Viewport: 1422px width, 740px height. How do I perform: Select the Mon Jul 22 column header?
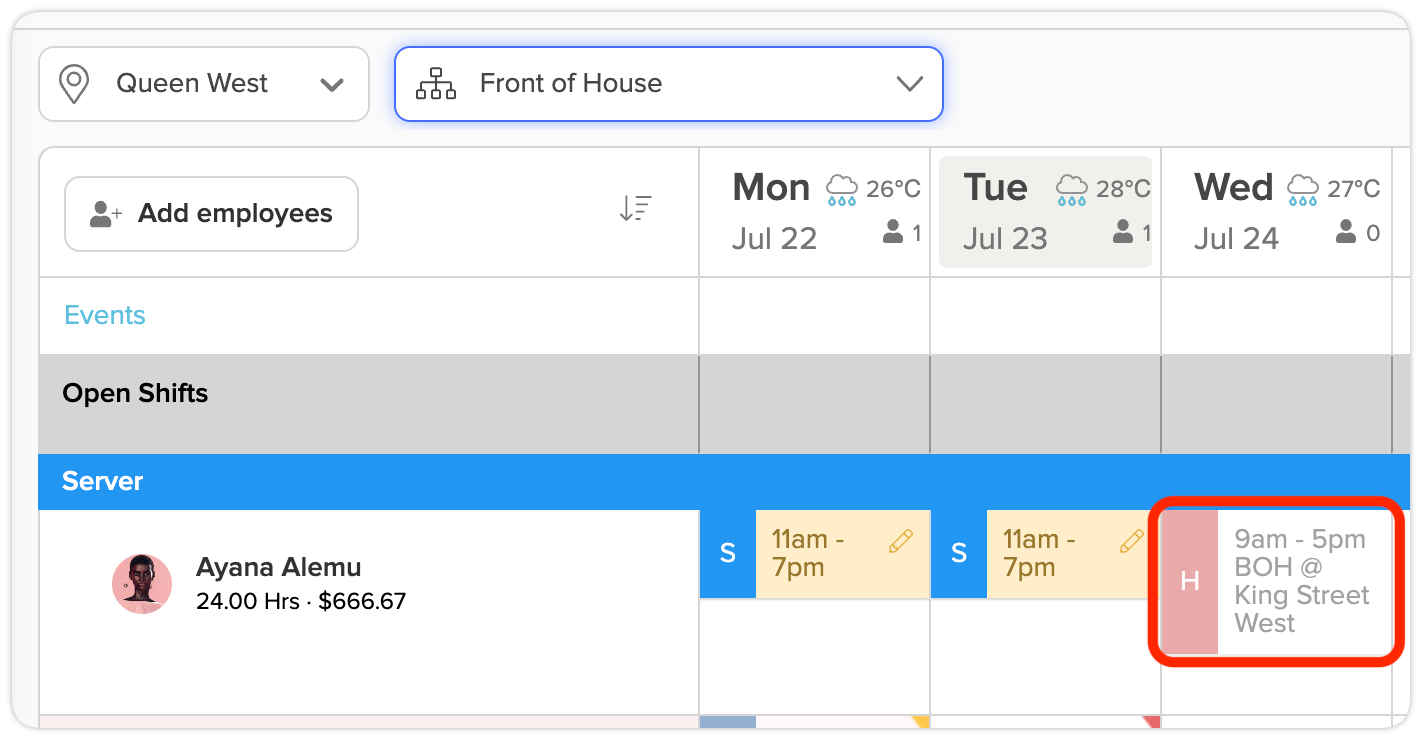point(814,212)
